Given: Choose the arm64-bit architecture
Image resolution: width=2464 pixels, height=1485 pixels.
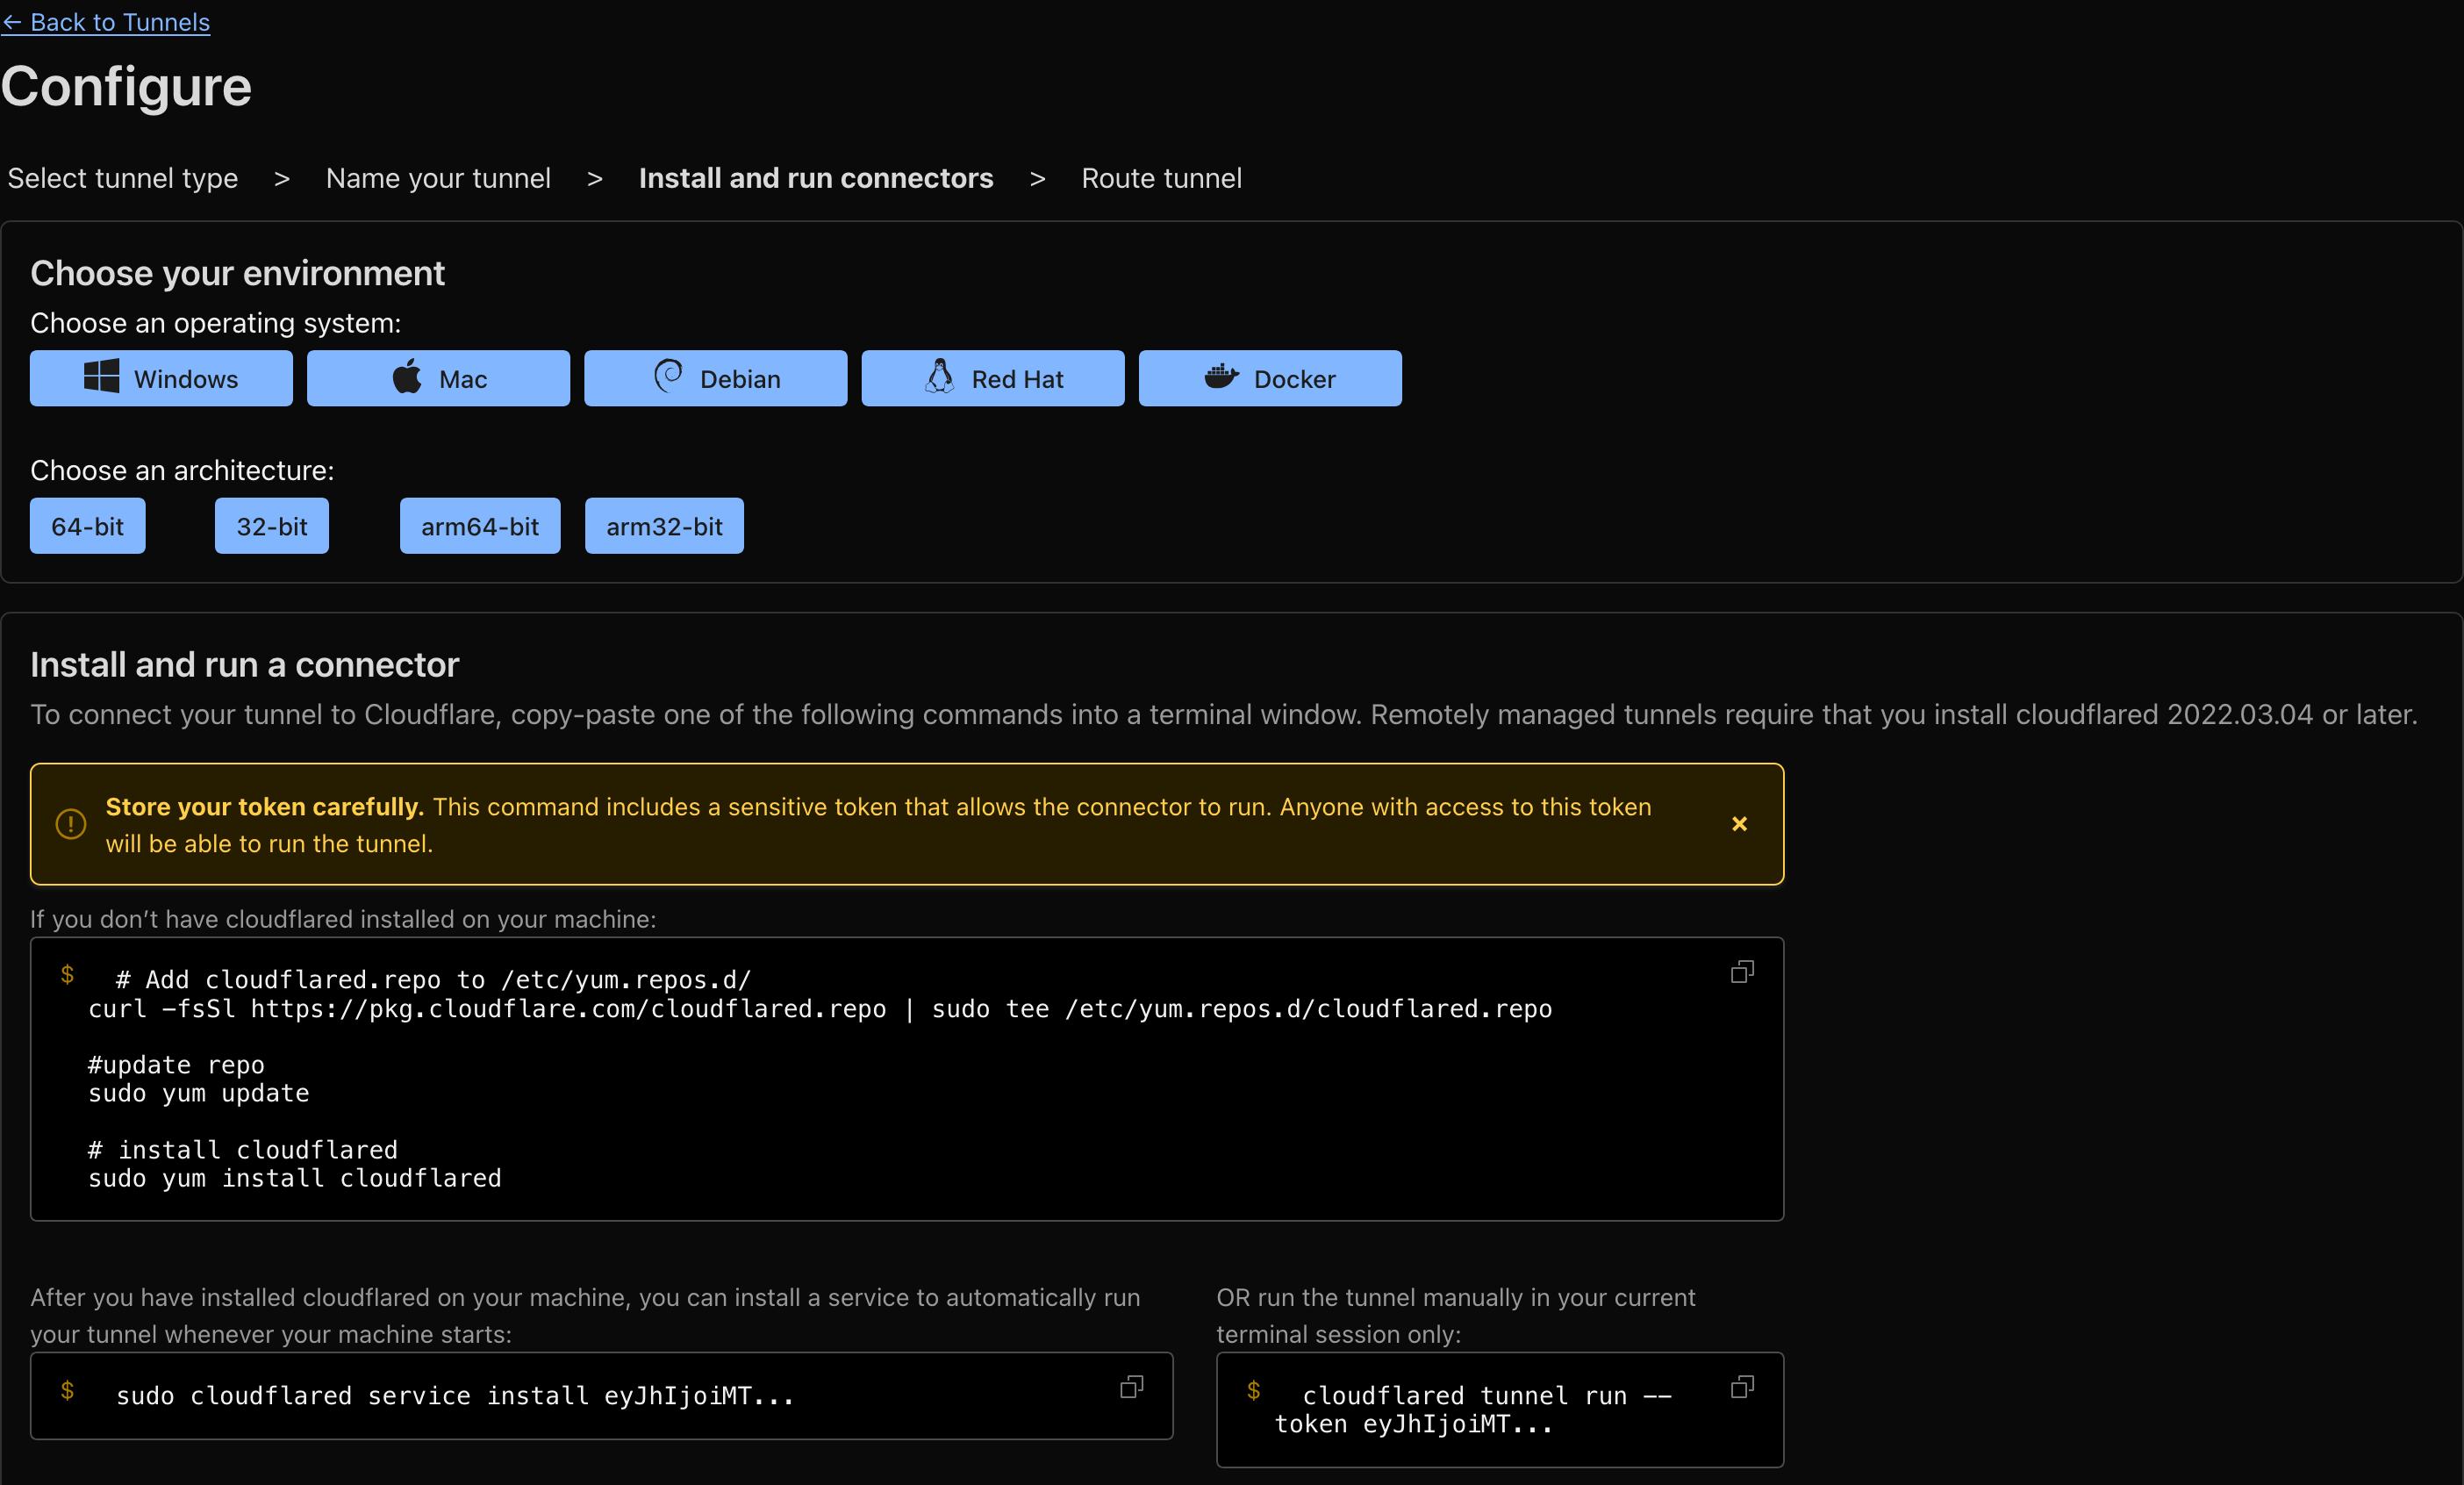Looking at the screenshot, I should point(479,525).
